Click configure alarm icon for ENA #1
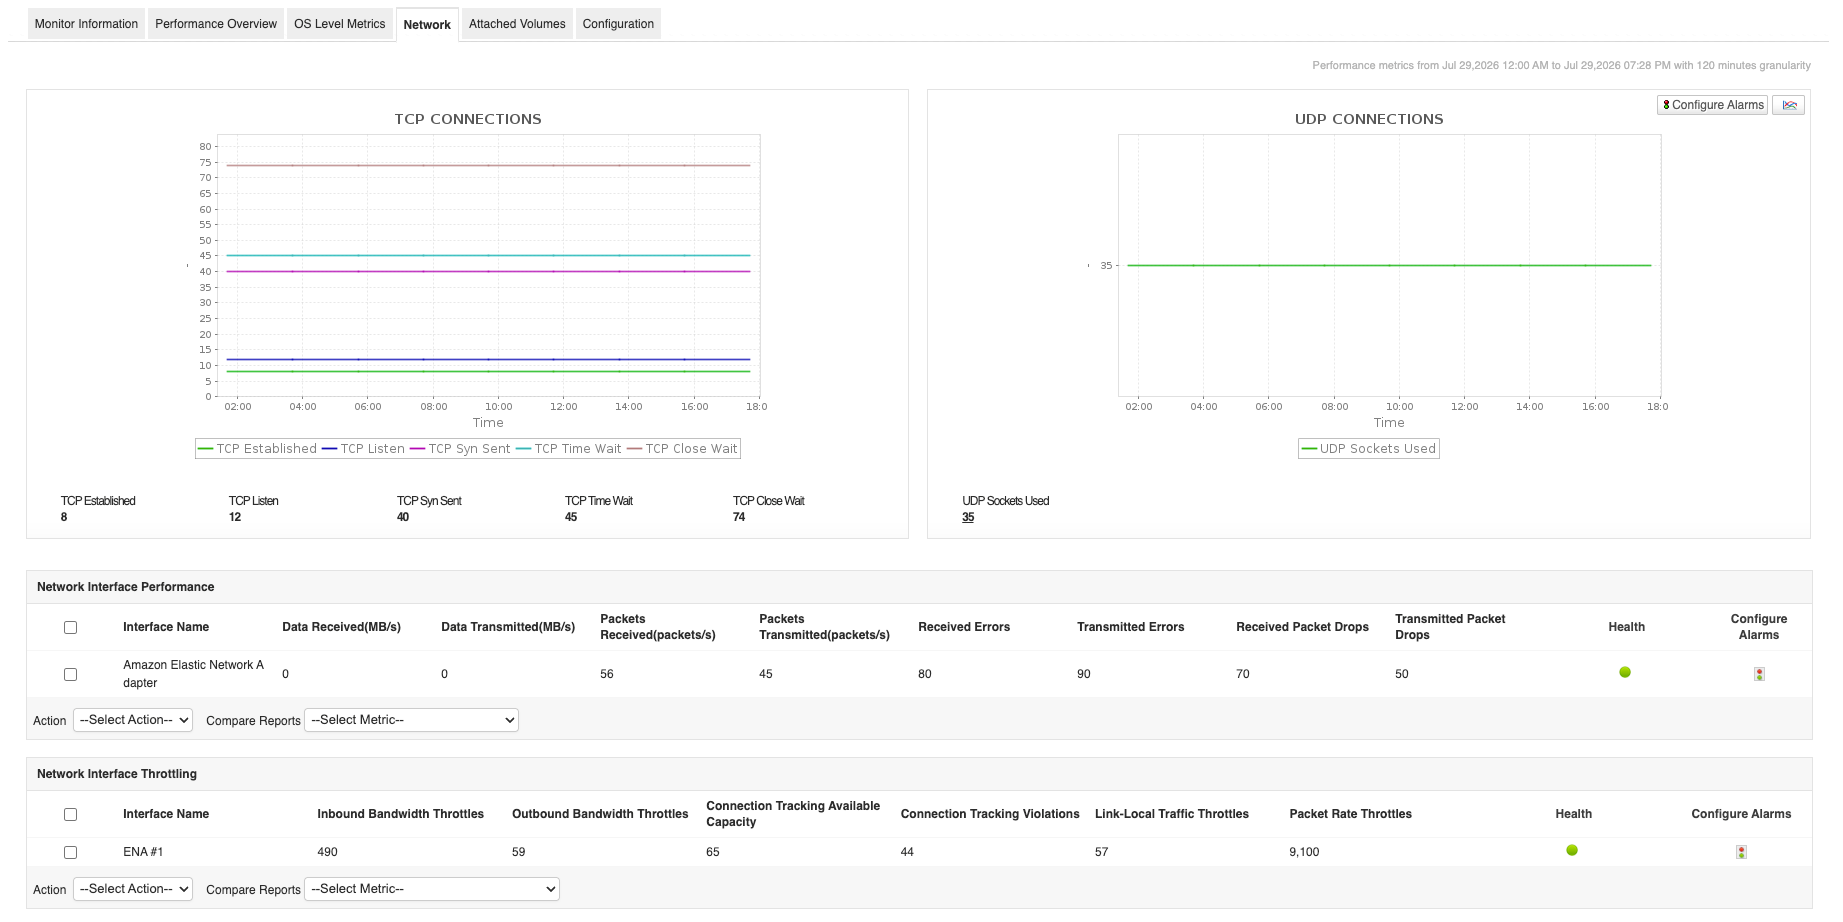The width and height of the screenshot is (1843, 922). tap(1741, 852)
